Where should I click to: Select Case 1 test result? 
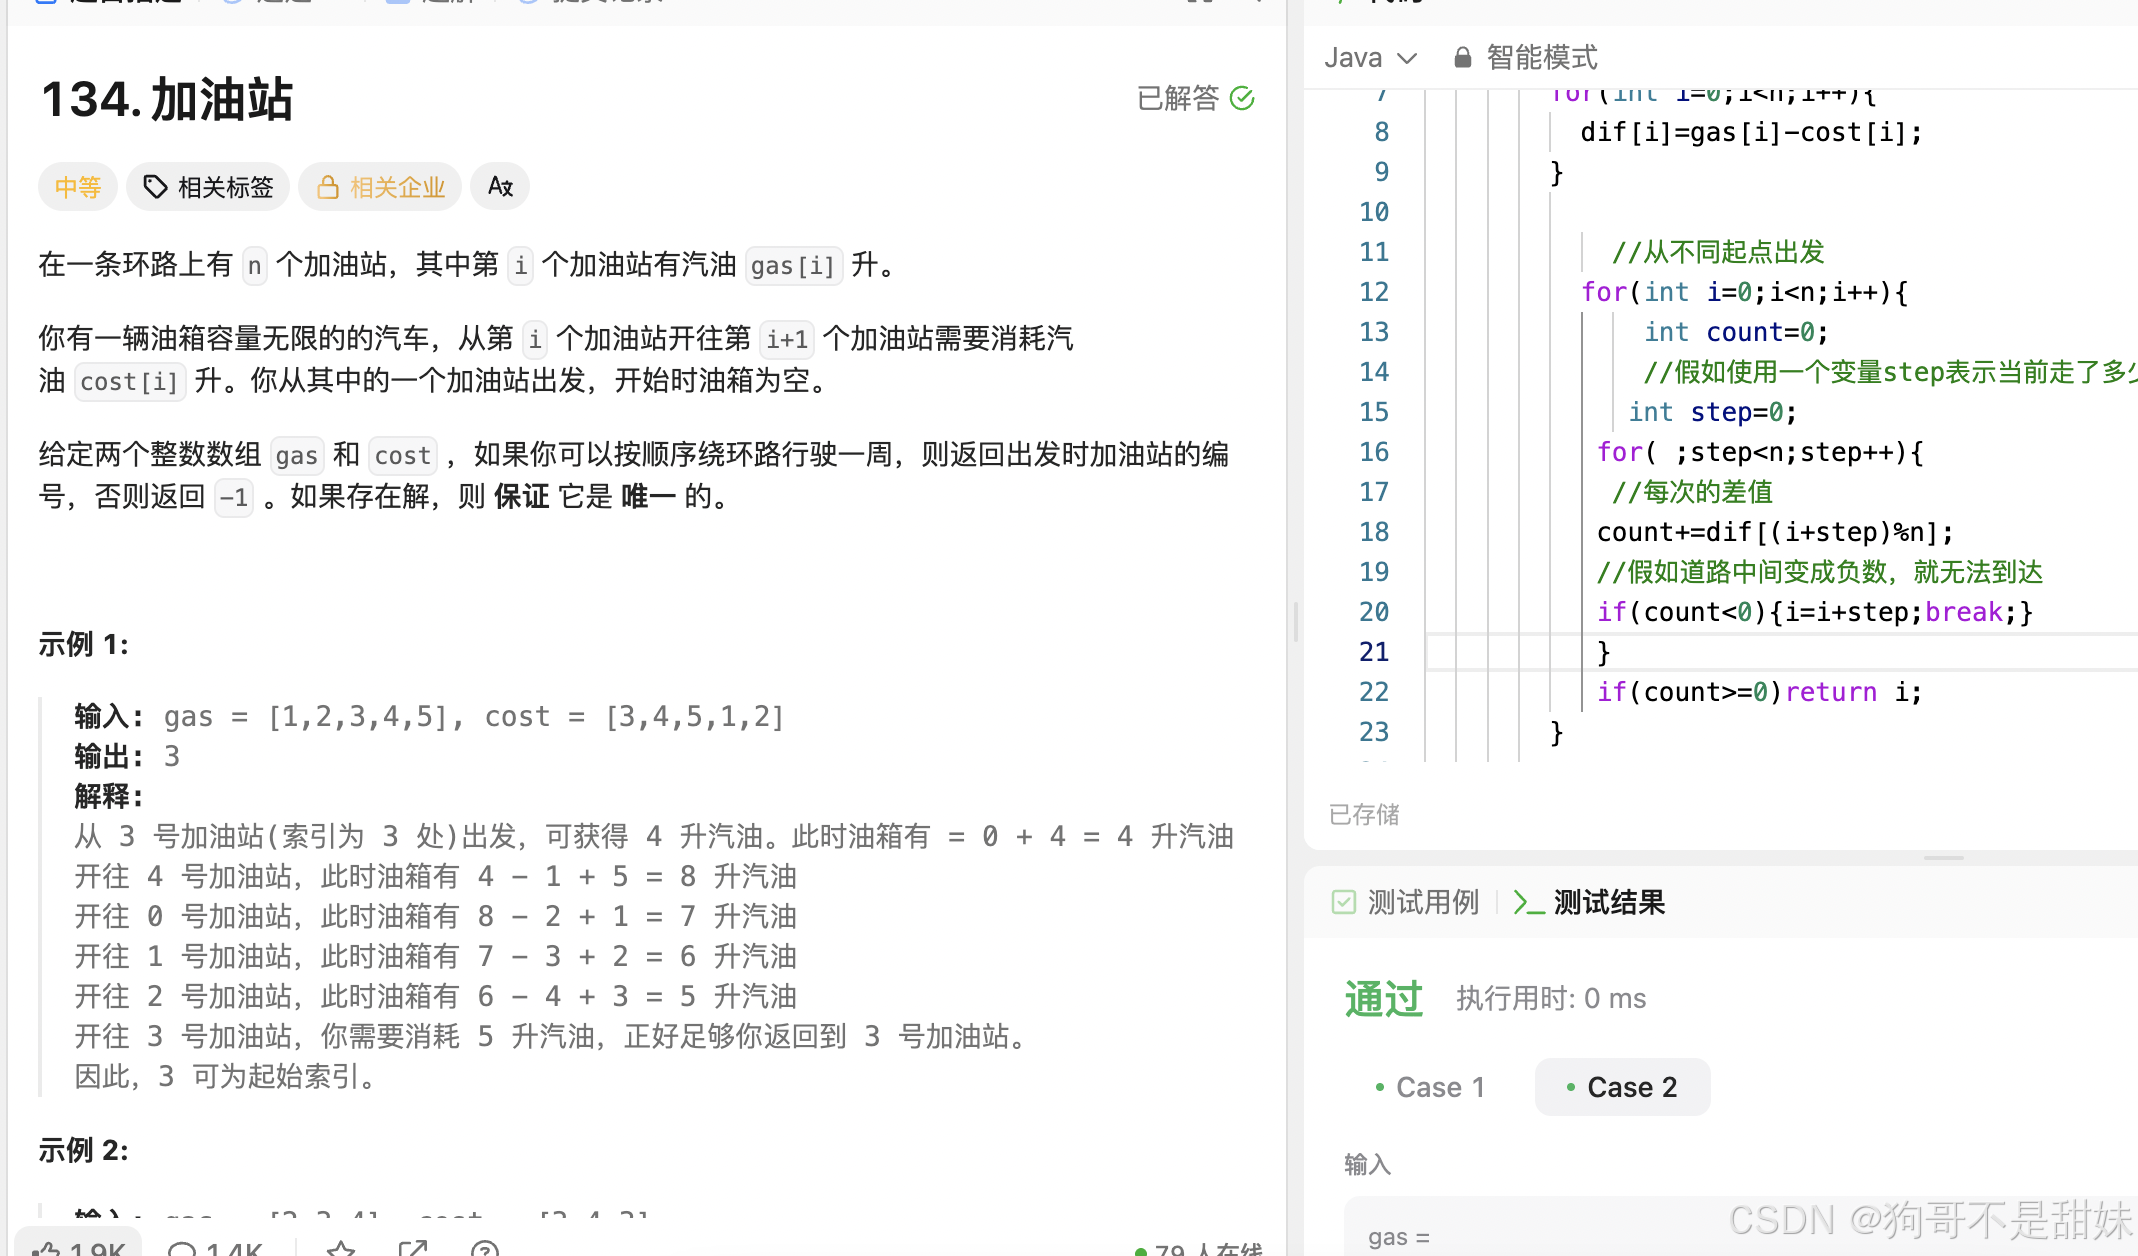(x=1430, y=1087)
